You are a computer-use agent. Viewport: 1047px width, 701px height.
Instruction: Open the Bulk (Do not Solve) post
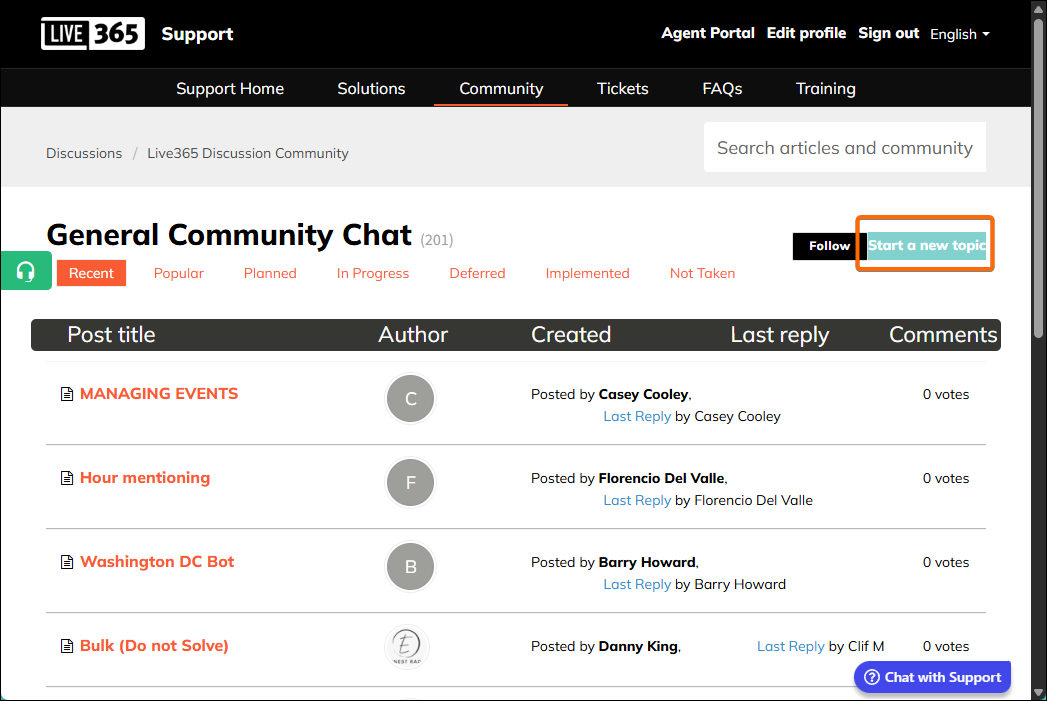point(154,646)
